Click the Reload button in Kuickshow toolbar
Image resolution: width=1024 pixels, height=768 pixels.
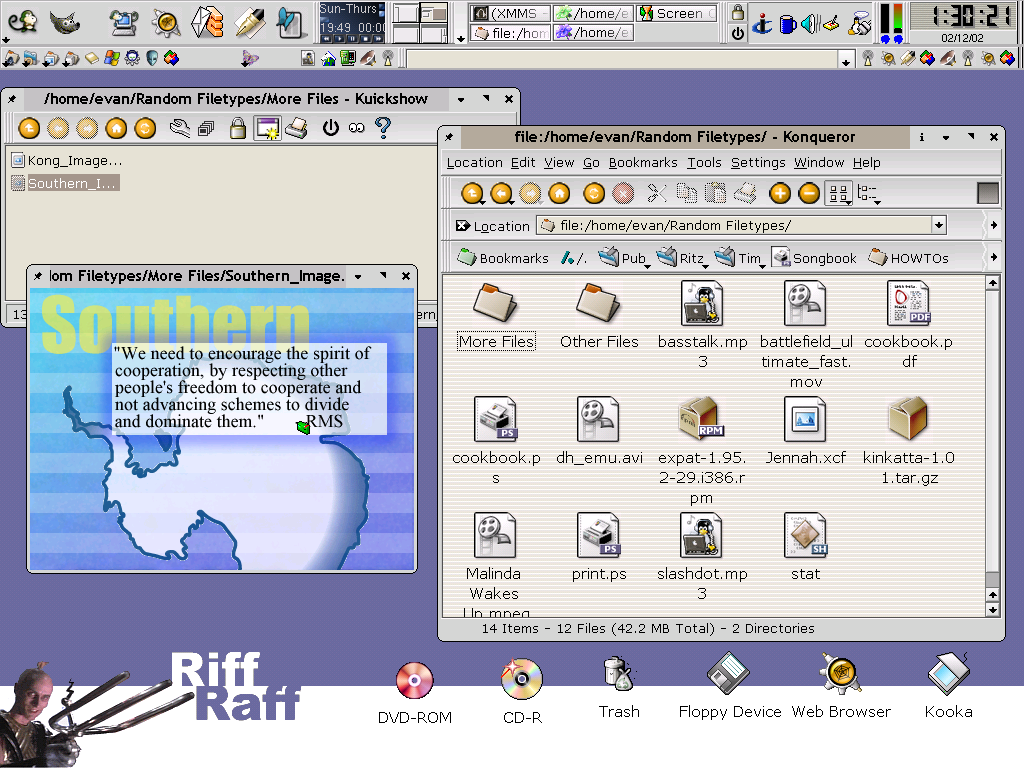(145, 127)
